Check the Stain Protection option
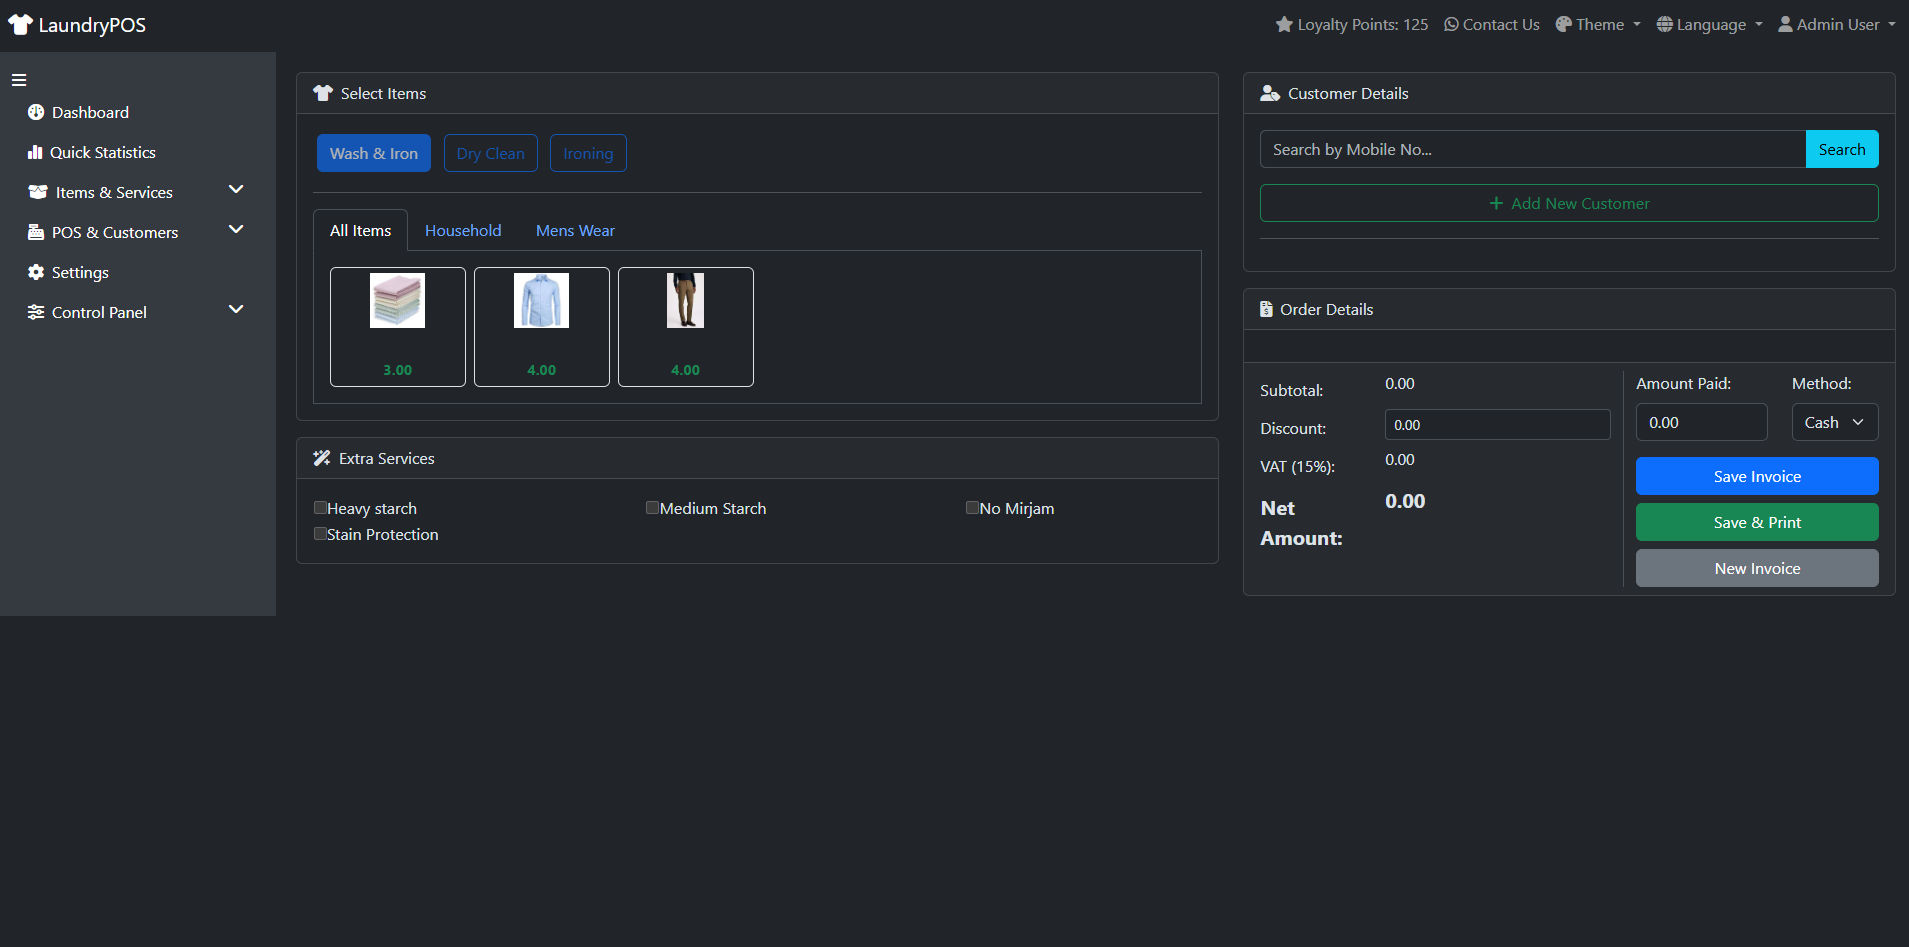 (320, 534)
